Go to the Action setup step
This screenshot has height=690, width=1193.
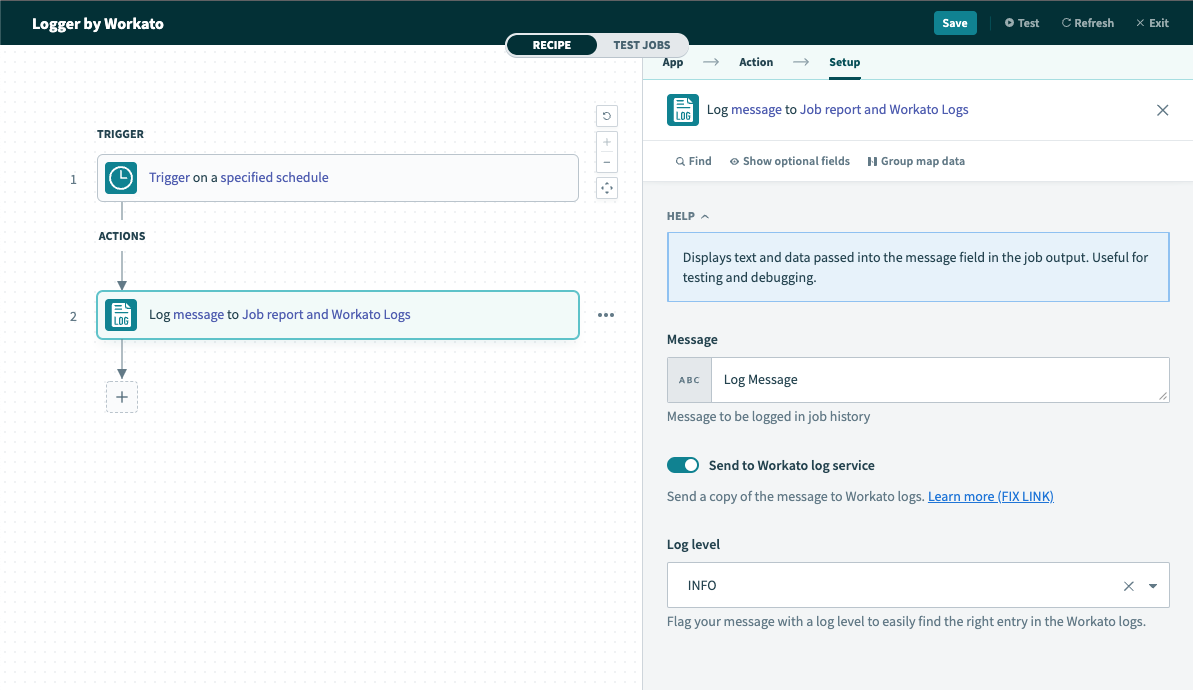[x=756, y=62]
